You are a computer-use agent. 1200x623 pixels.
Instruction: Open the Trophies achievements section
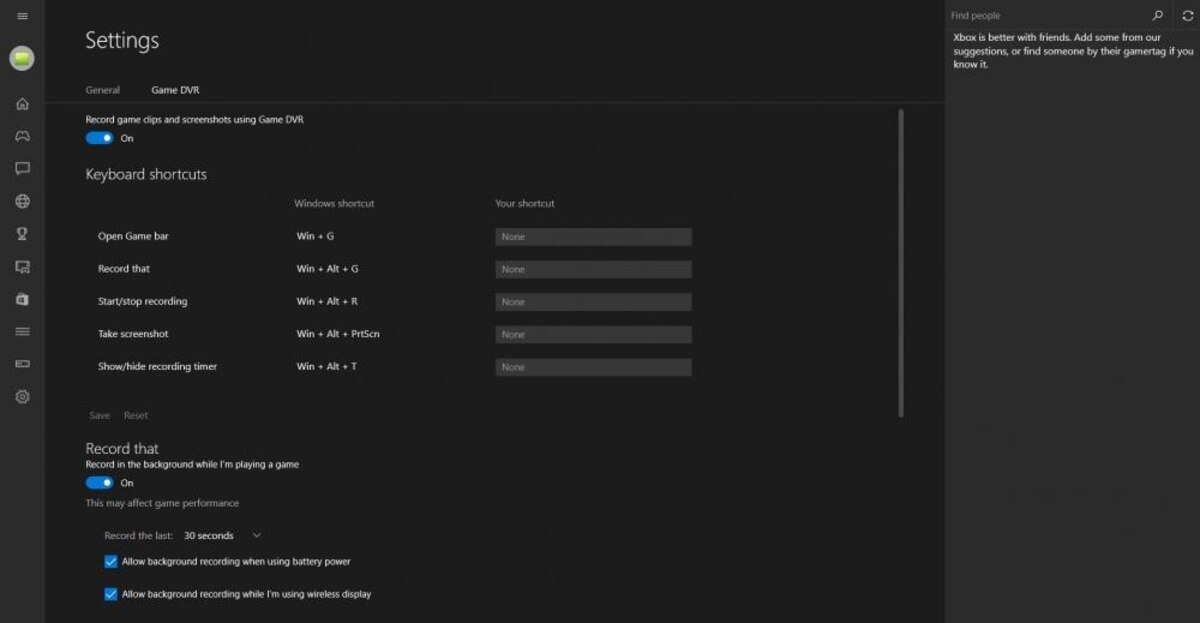(x=21, y=233)
